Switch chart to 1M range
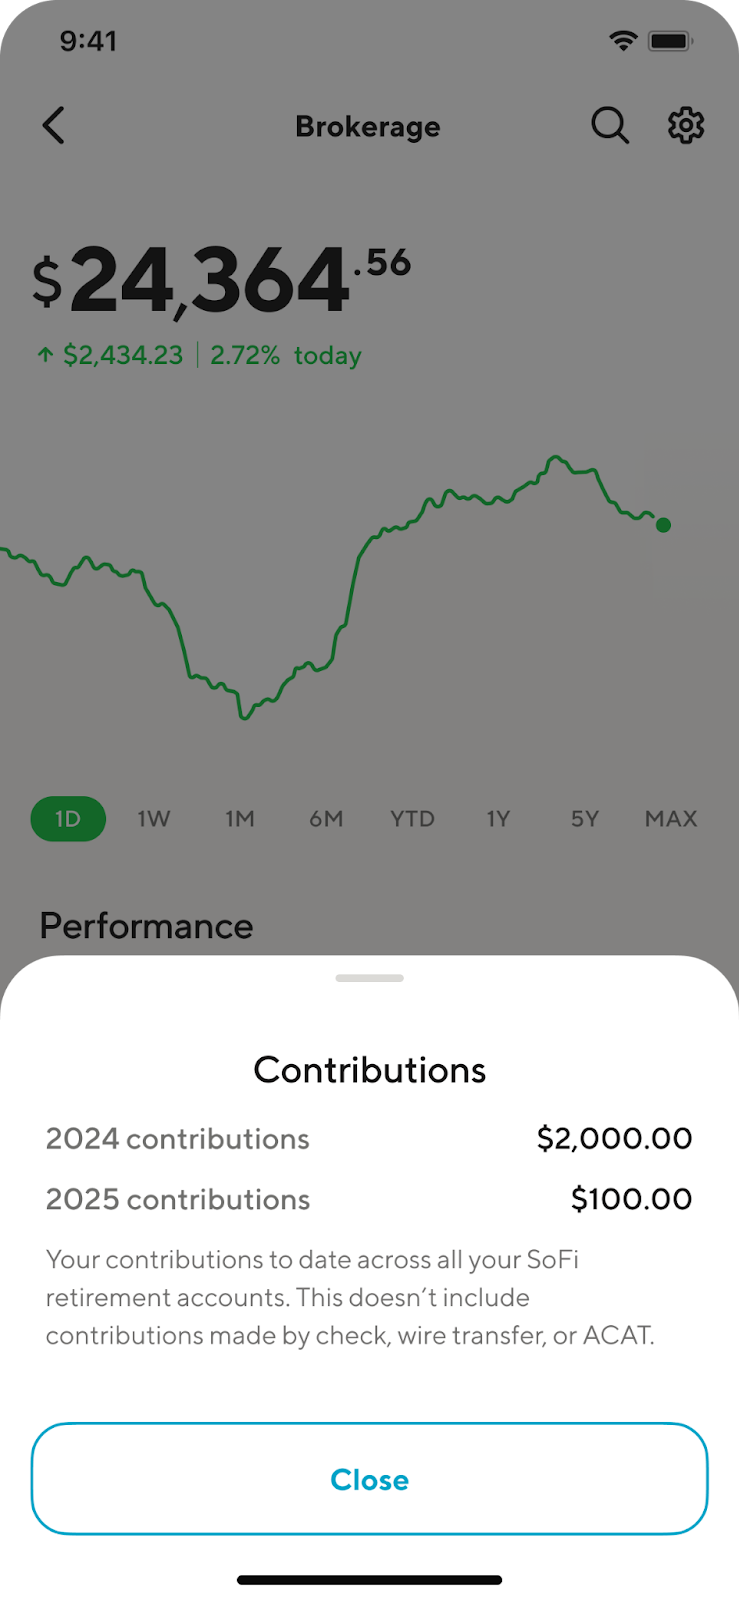The image size is (739, 1600). [x=240, y=819]
